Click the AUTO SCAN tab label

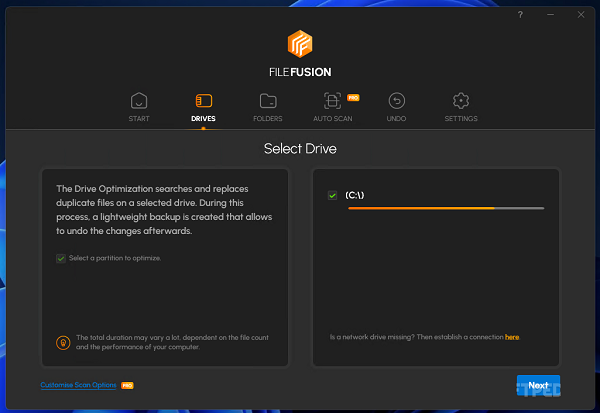point(333,119)
